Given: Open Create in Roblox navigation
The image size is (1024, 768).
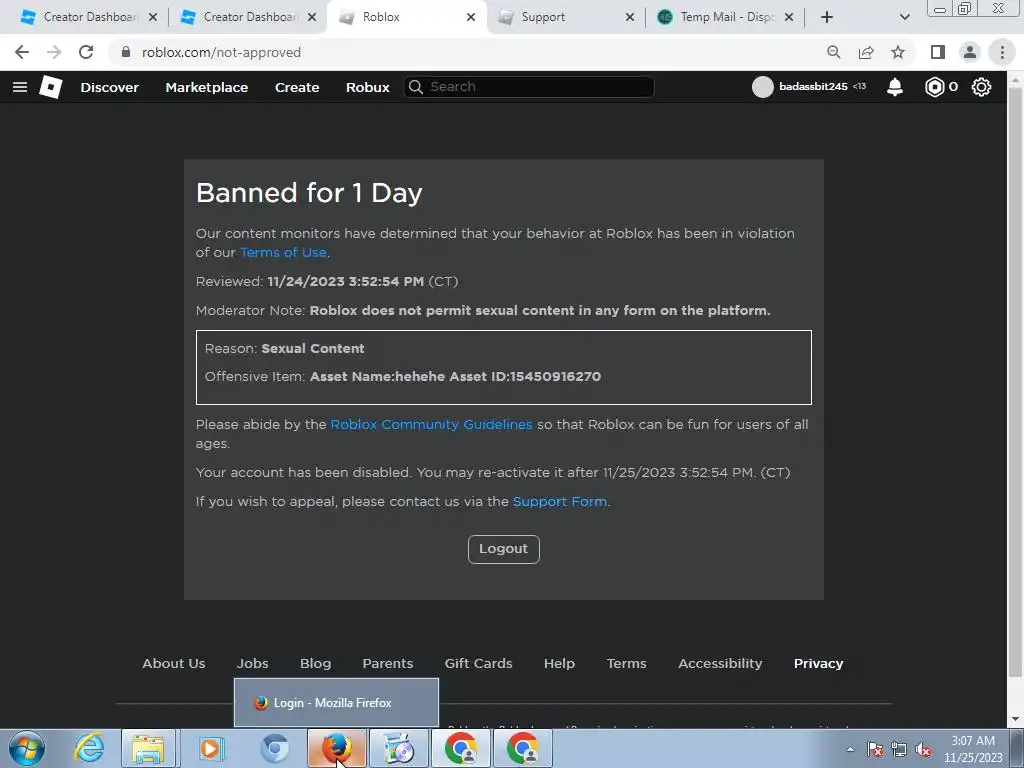Looking at the screenshot, I should pyautogui.click(x=297, y=87).
